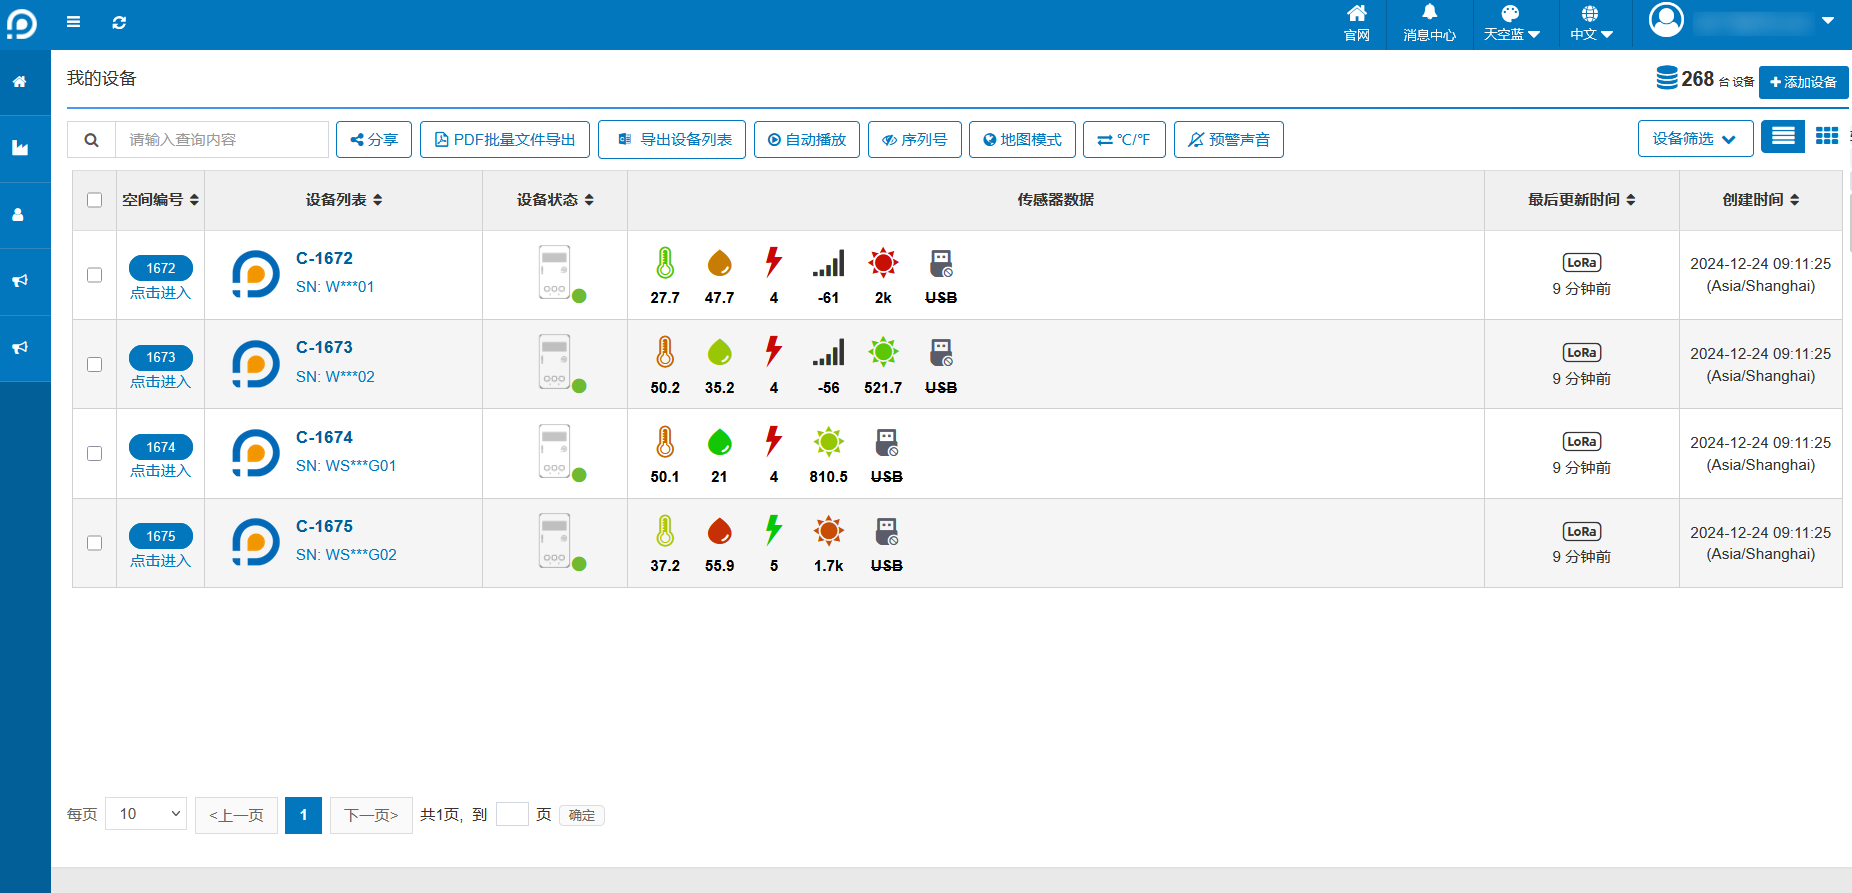This screenshot has height=893, width=1852.
Task: Toggle the select-all checkbox in table header
Action: [95, 200]
